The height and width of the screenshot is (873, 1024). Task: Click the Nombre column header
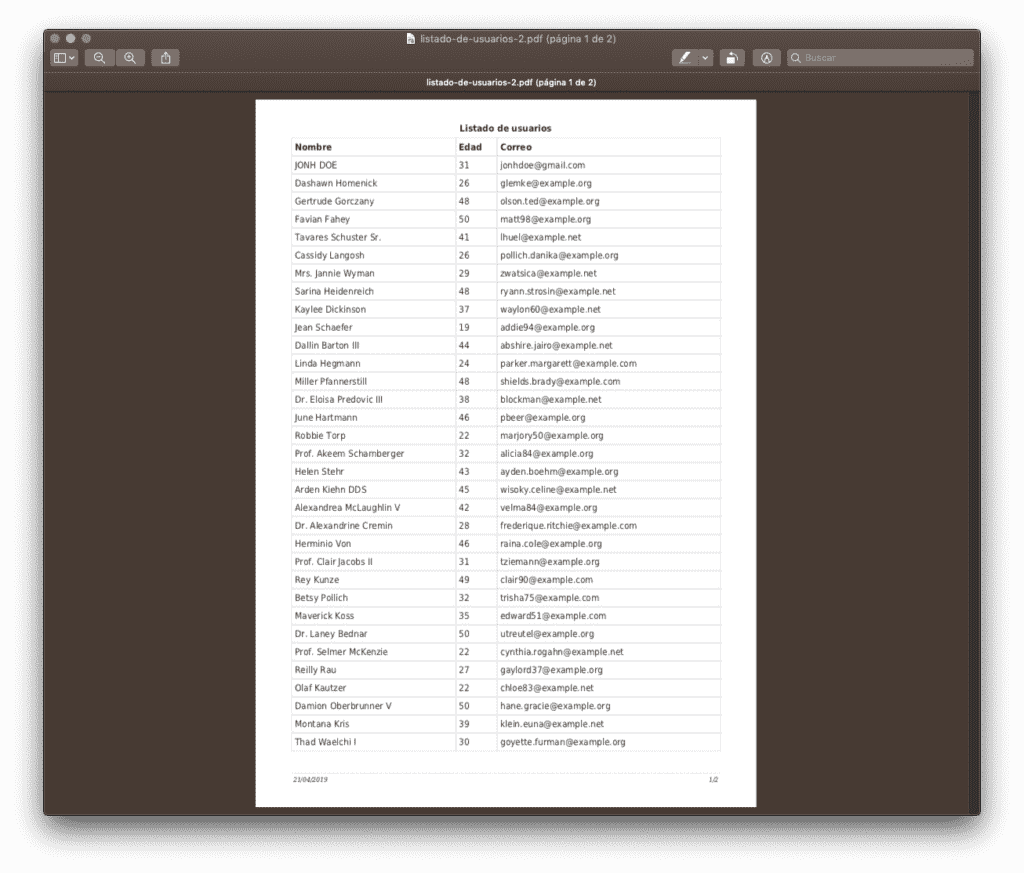coord(313,147)
